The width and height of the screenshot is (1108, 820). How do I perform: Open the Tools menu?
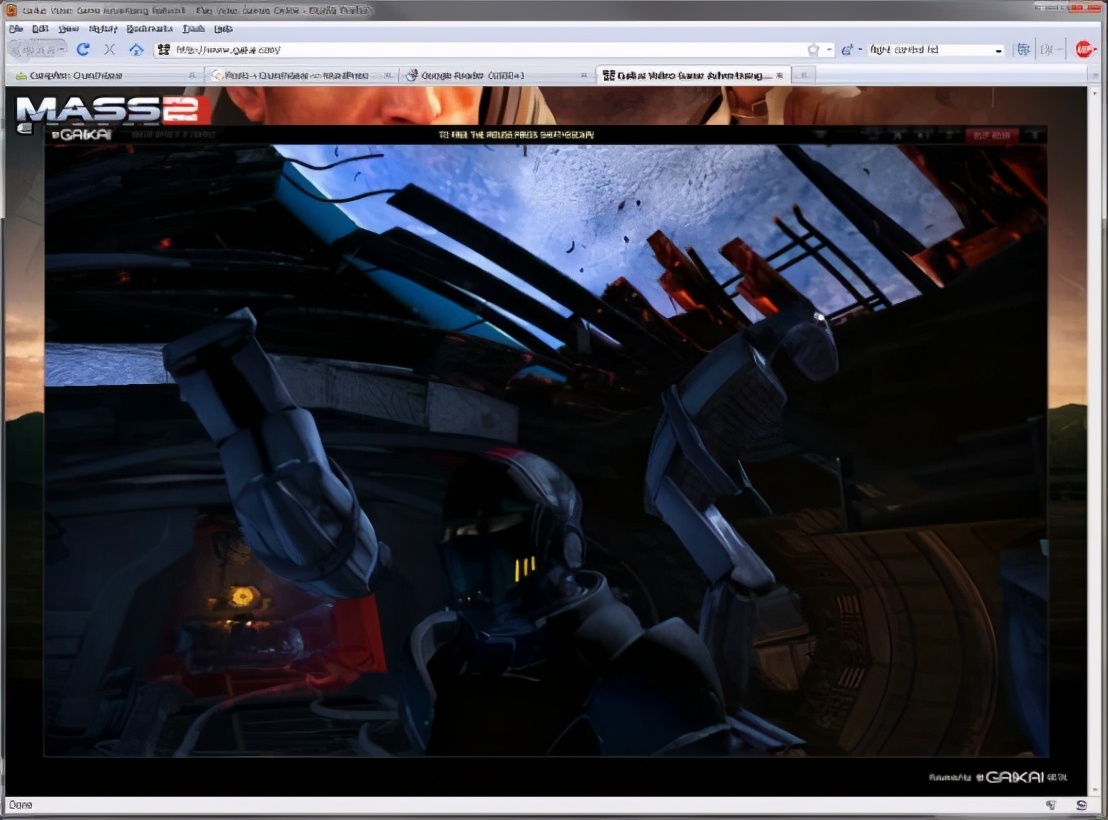coord(194,29)
